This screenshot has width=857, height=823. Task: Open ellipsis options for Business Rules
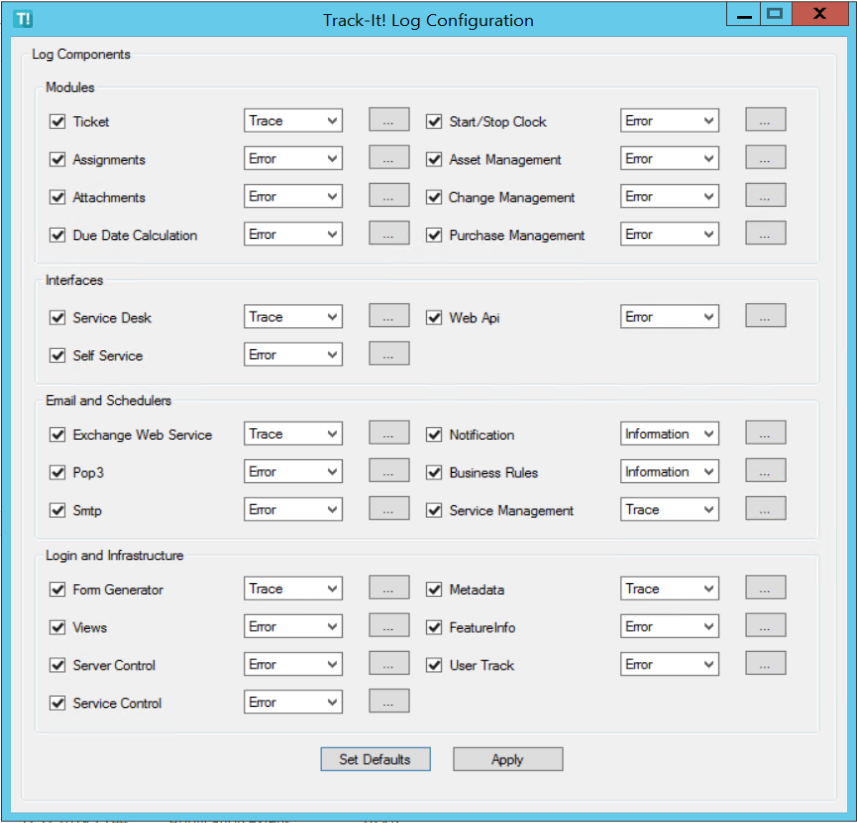pos(766,470)
